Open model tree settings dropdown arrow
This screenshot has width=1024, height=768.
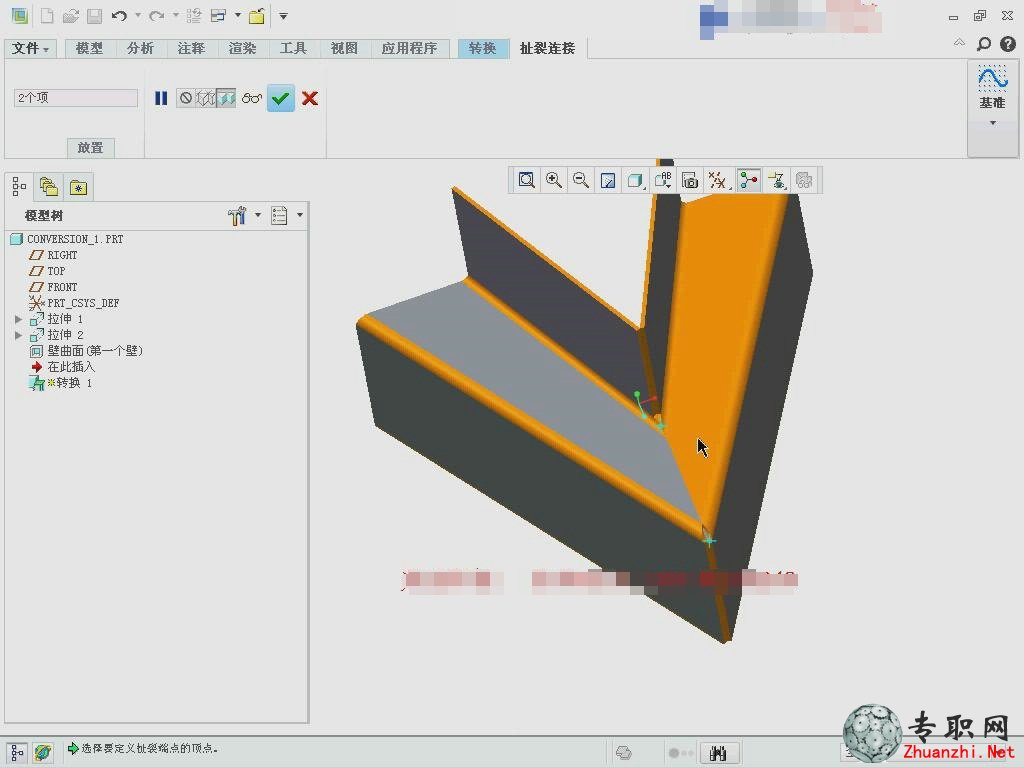(x=258, y=215)
